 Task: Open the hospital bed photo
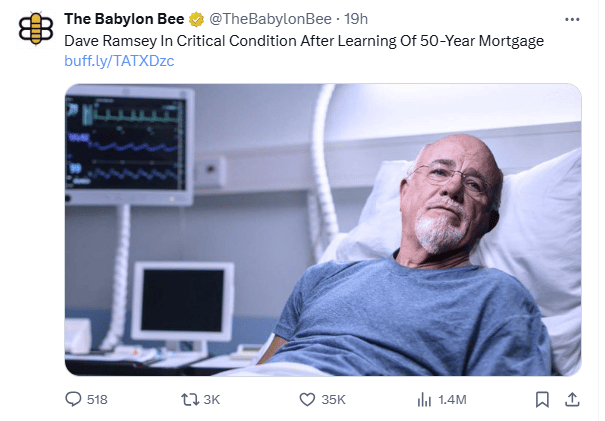322,230
